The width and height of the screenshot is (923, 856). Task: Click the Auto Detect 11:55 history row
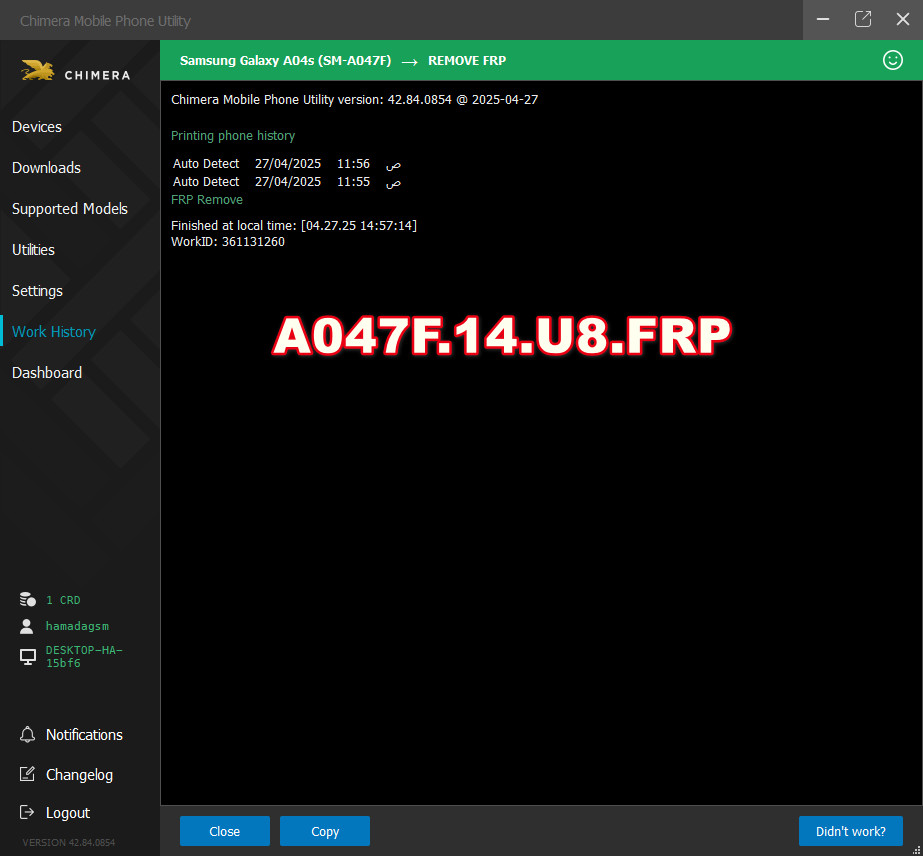click(287, 182)
